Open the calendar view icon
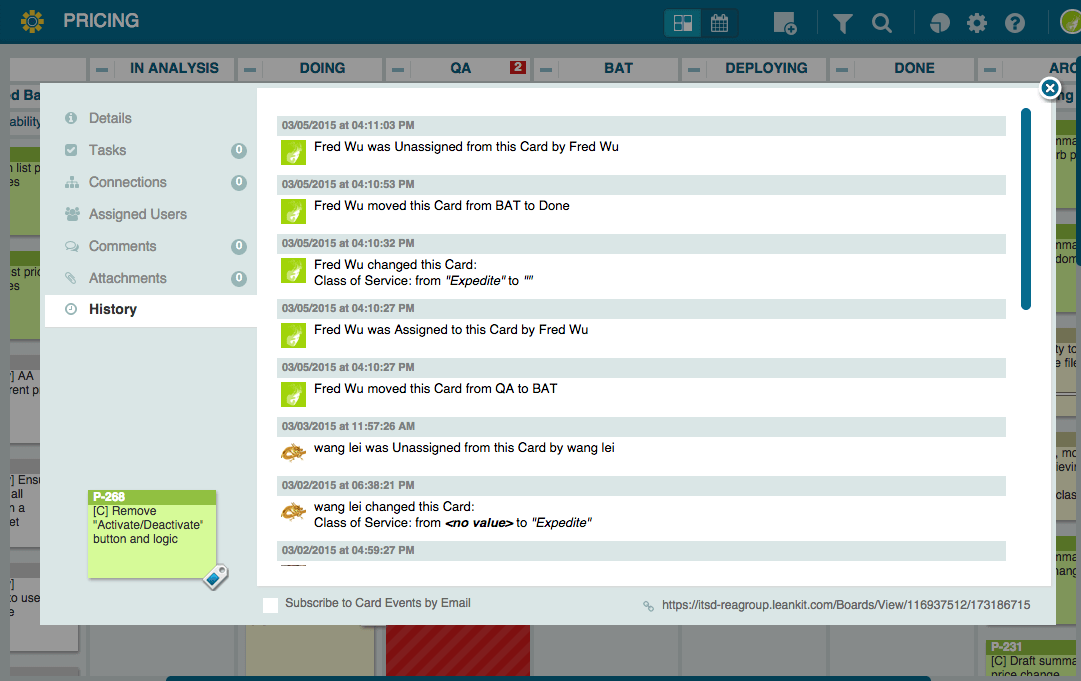The image size is (1081, 681). click(719, 23)
